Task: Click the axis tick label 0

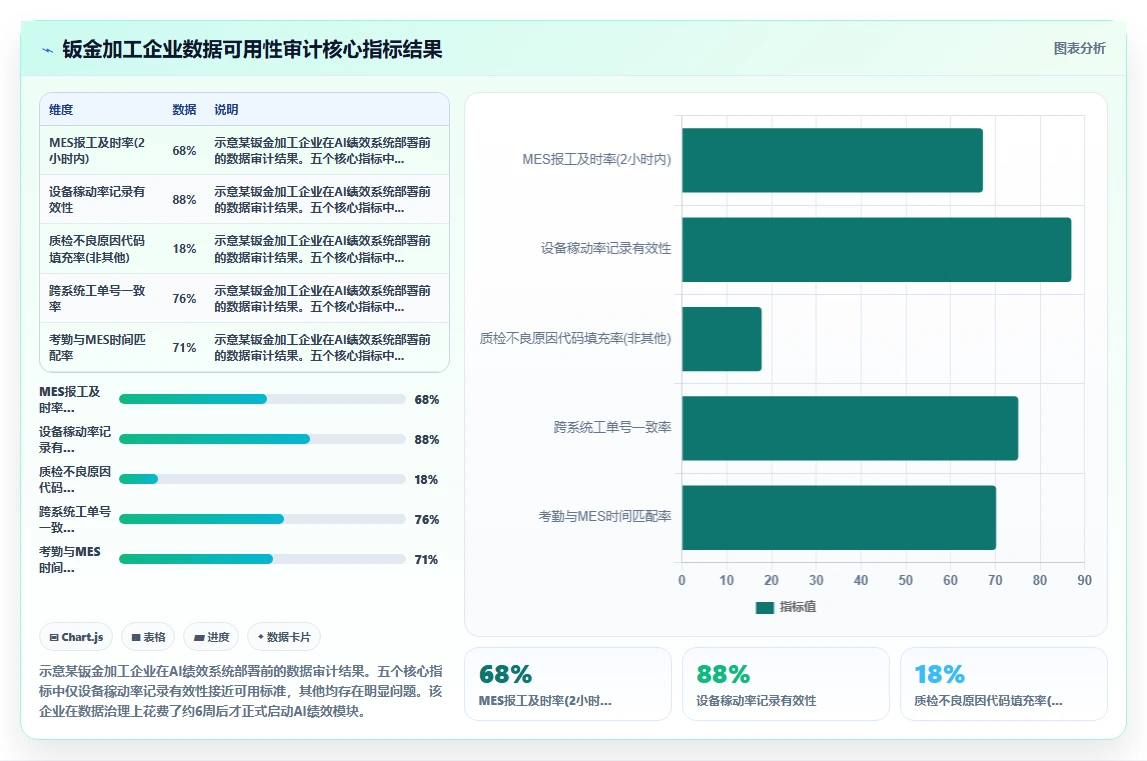Action: click(682, 580)
